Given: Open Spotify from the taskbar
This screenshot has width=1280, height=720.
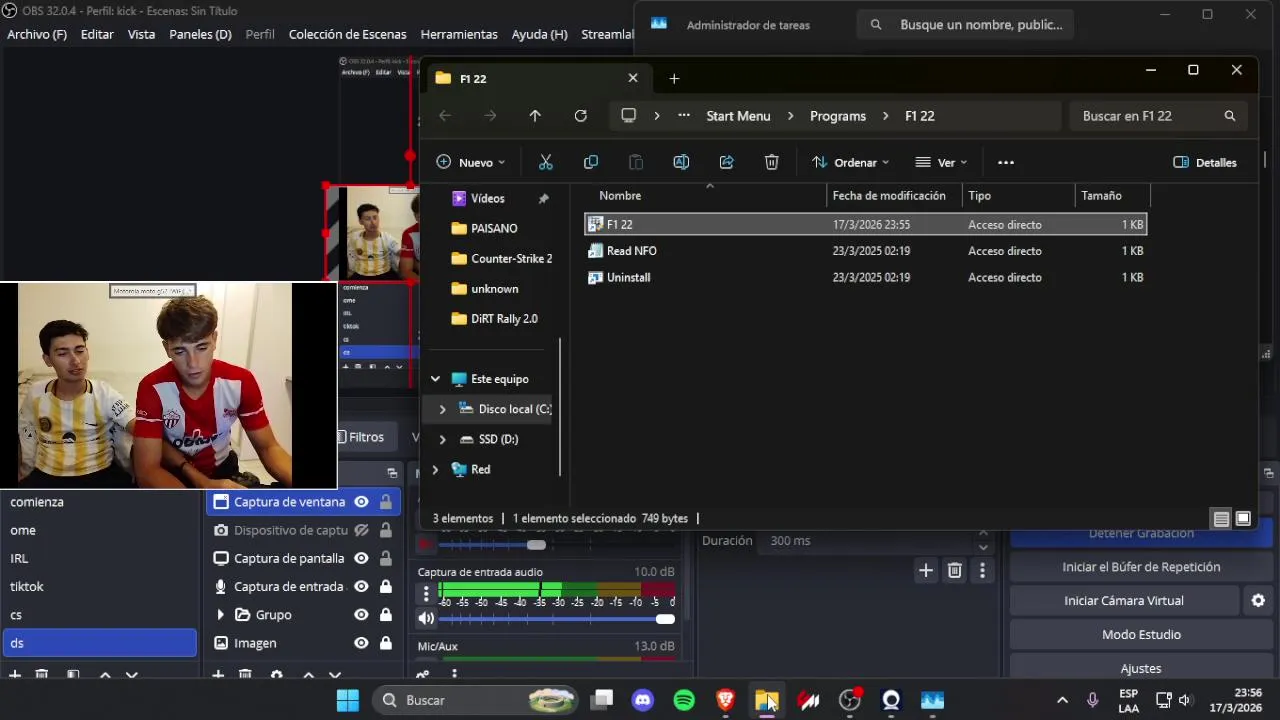Looking at the screenshot, I should pos(684,700).
